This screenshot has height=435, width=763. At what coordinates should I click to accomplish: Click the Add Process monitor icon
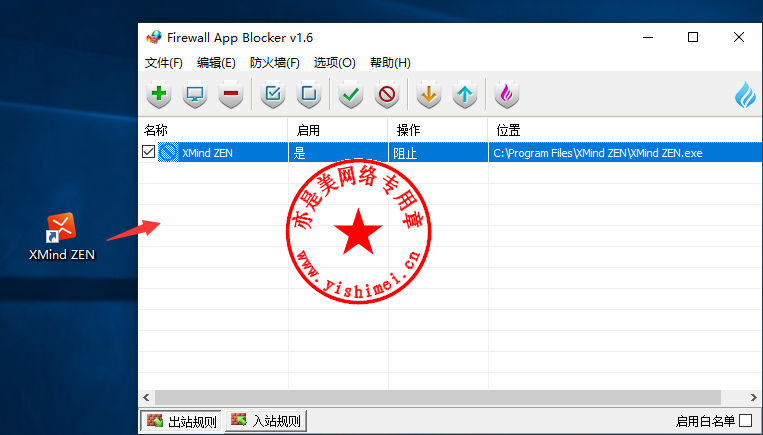pyautogui.click(x=195, y=94)
